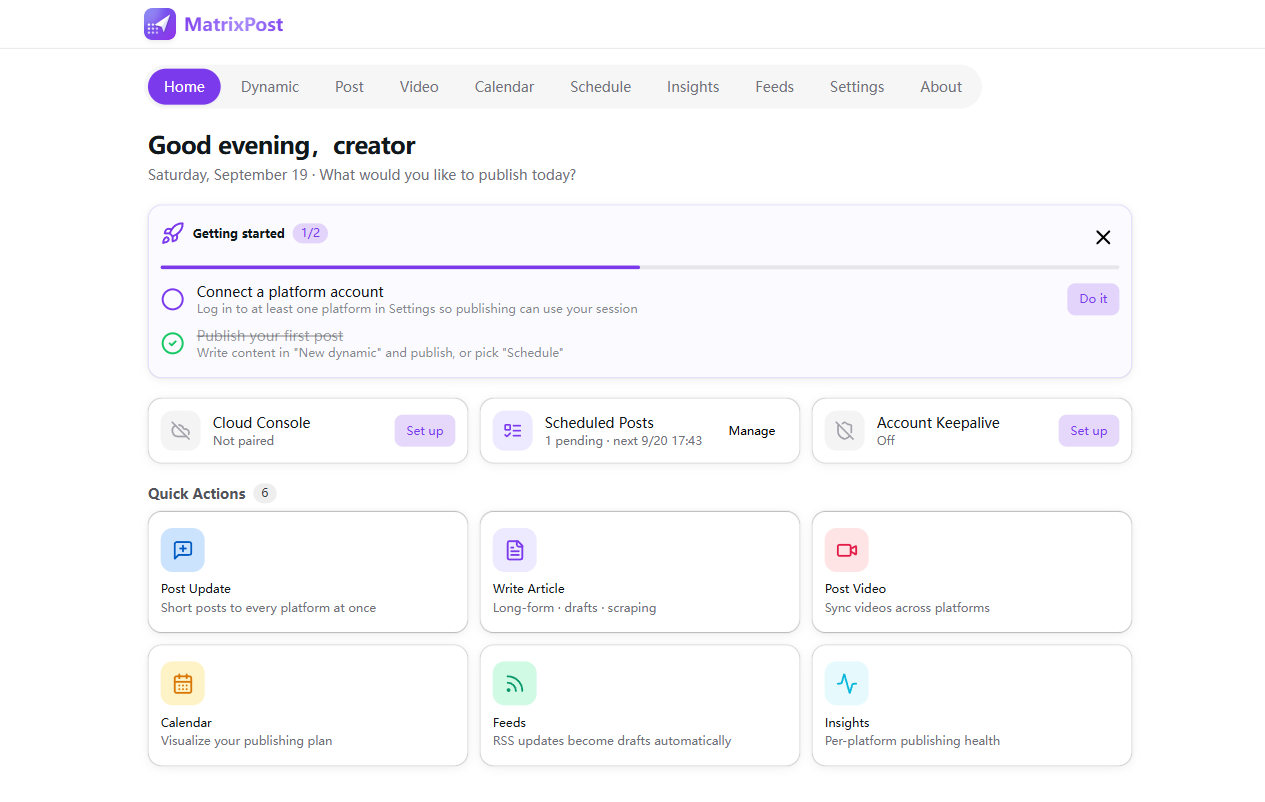Click the Insights pulse icon
This screenshot has width=1265, height=802.
click(847, 683)
